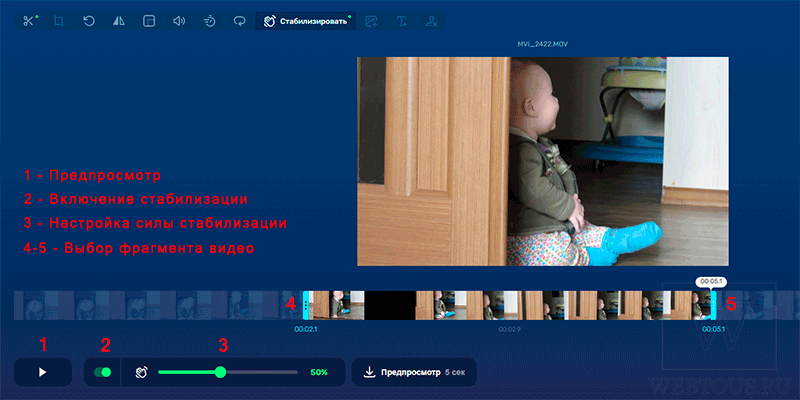Image resolution: width=800 pixels, height=400 pixels.
Task: Click the 00:02.9 timeline label
Action: (509, 330)
